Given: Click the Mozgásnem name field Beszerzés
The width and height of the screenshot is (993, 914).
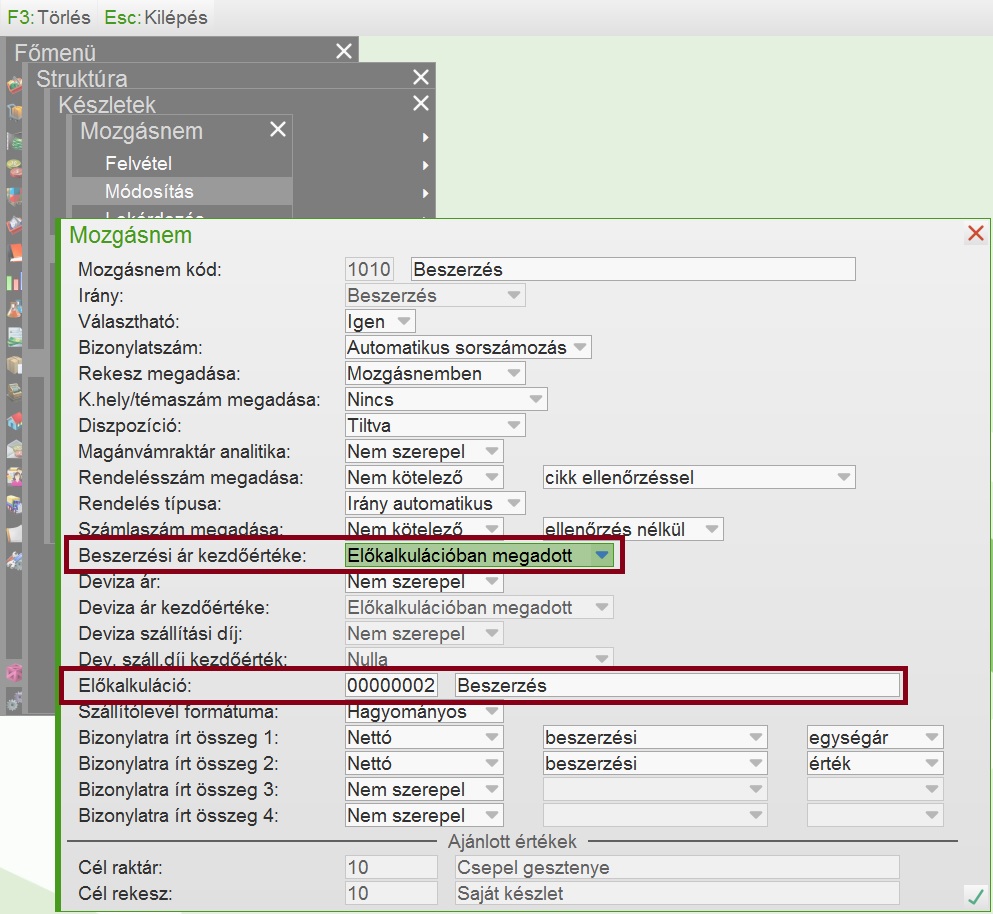Looking at the screenshot, I should (633, 269).
